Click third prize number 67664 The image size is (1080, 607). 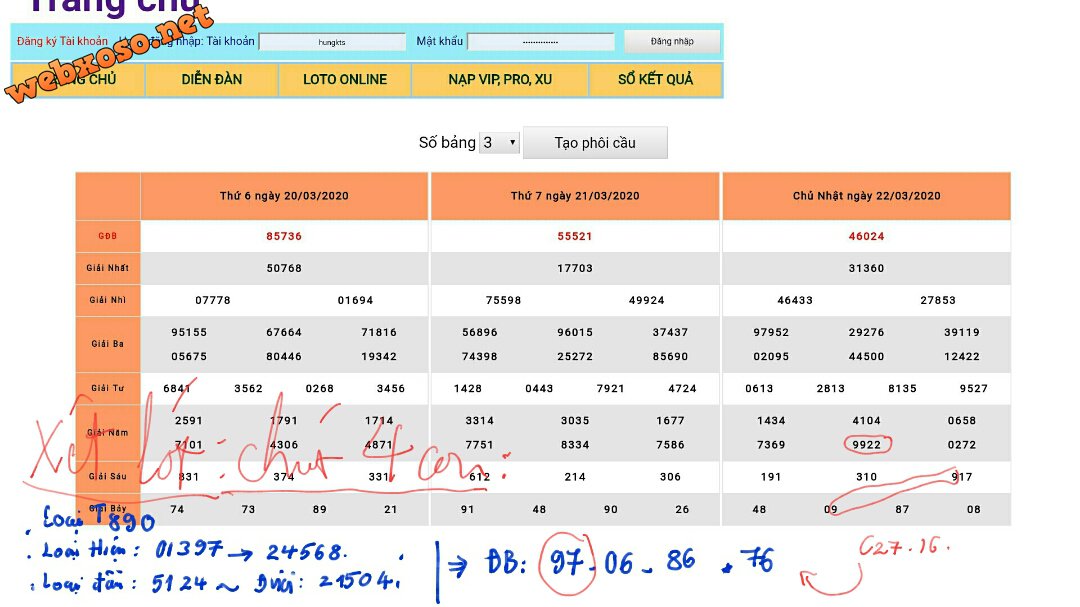click(x=284, y=332)
